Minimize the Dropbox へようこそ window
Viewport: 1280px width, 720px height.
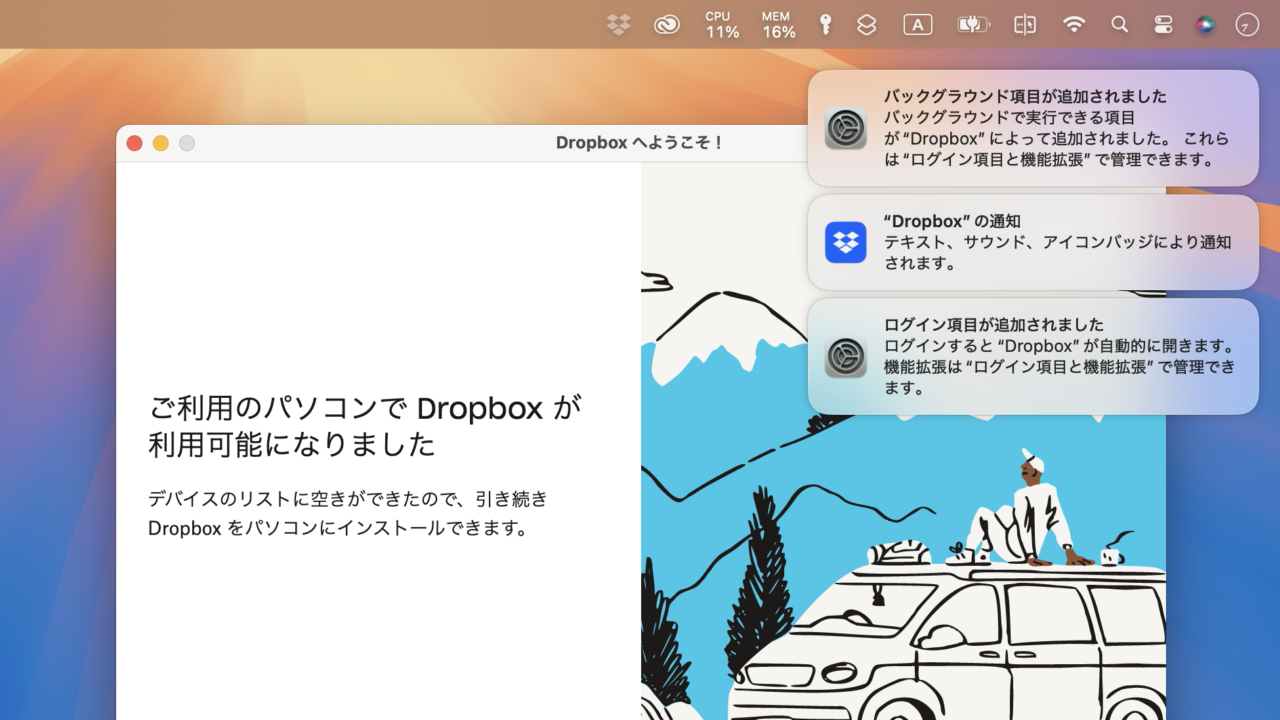pos(160,143)
